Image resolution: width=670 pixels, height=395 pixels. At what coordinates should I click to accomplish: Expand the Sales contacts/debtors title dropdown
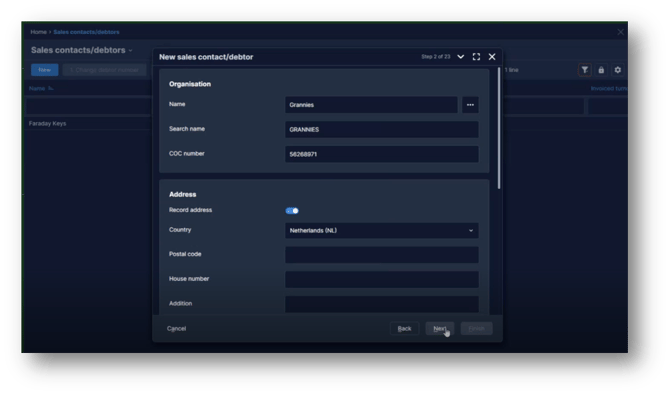pos(130,50)
